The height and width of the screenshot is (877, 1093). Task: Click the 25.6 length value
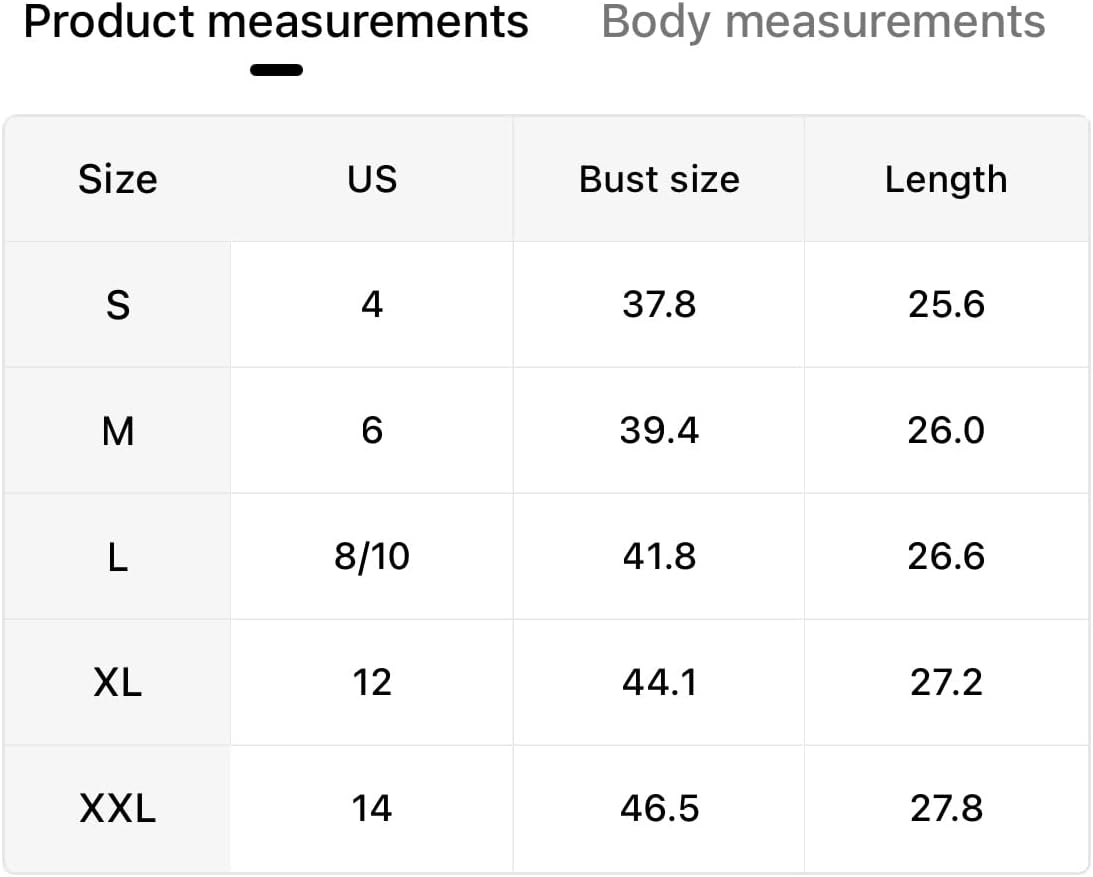coord(946,305)
